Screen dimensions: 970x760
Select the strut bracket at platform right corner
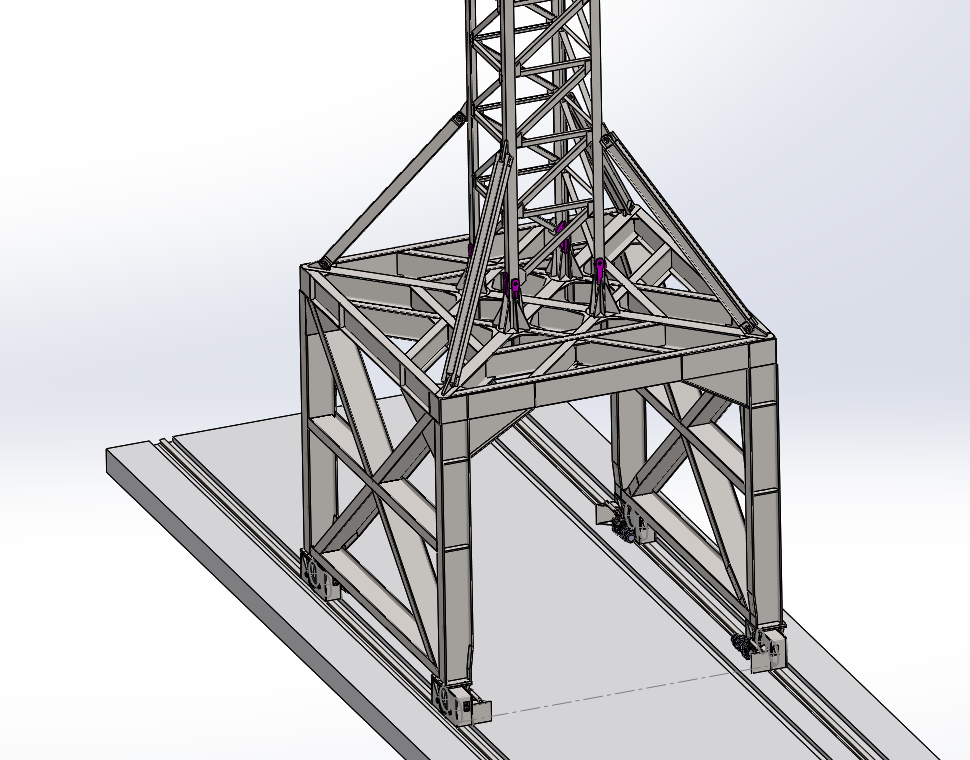coord(746,326)
